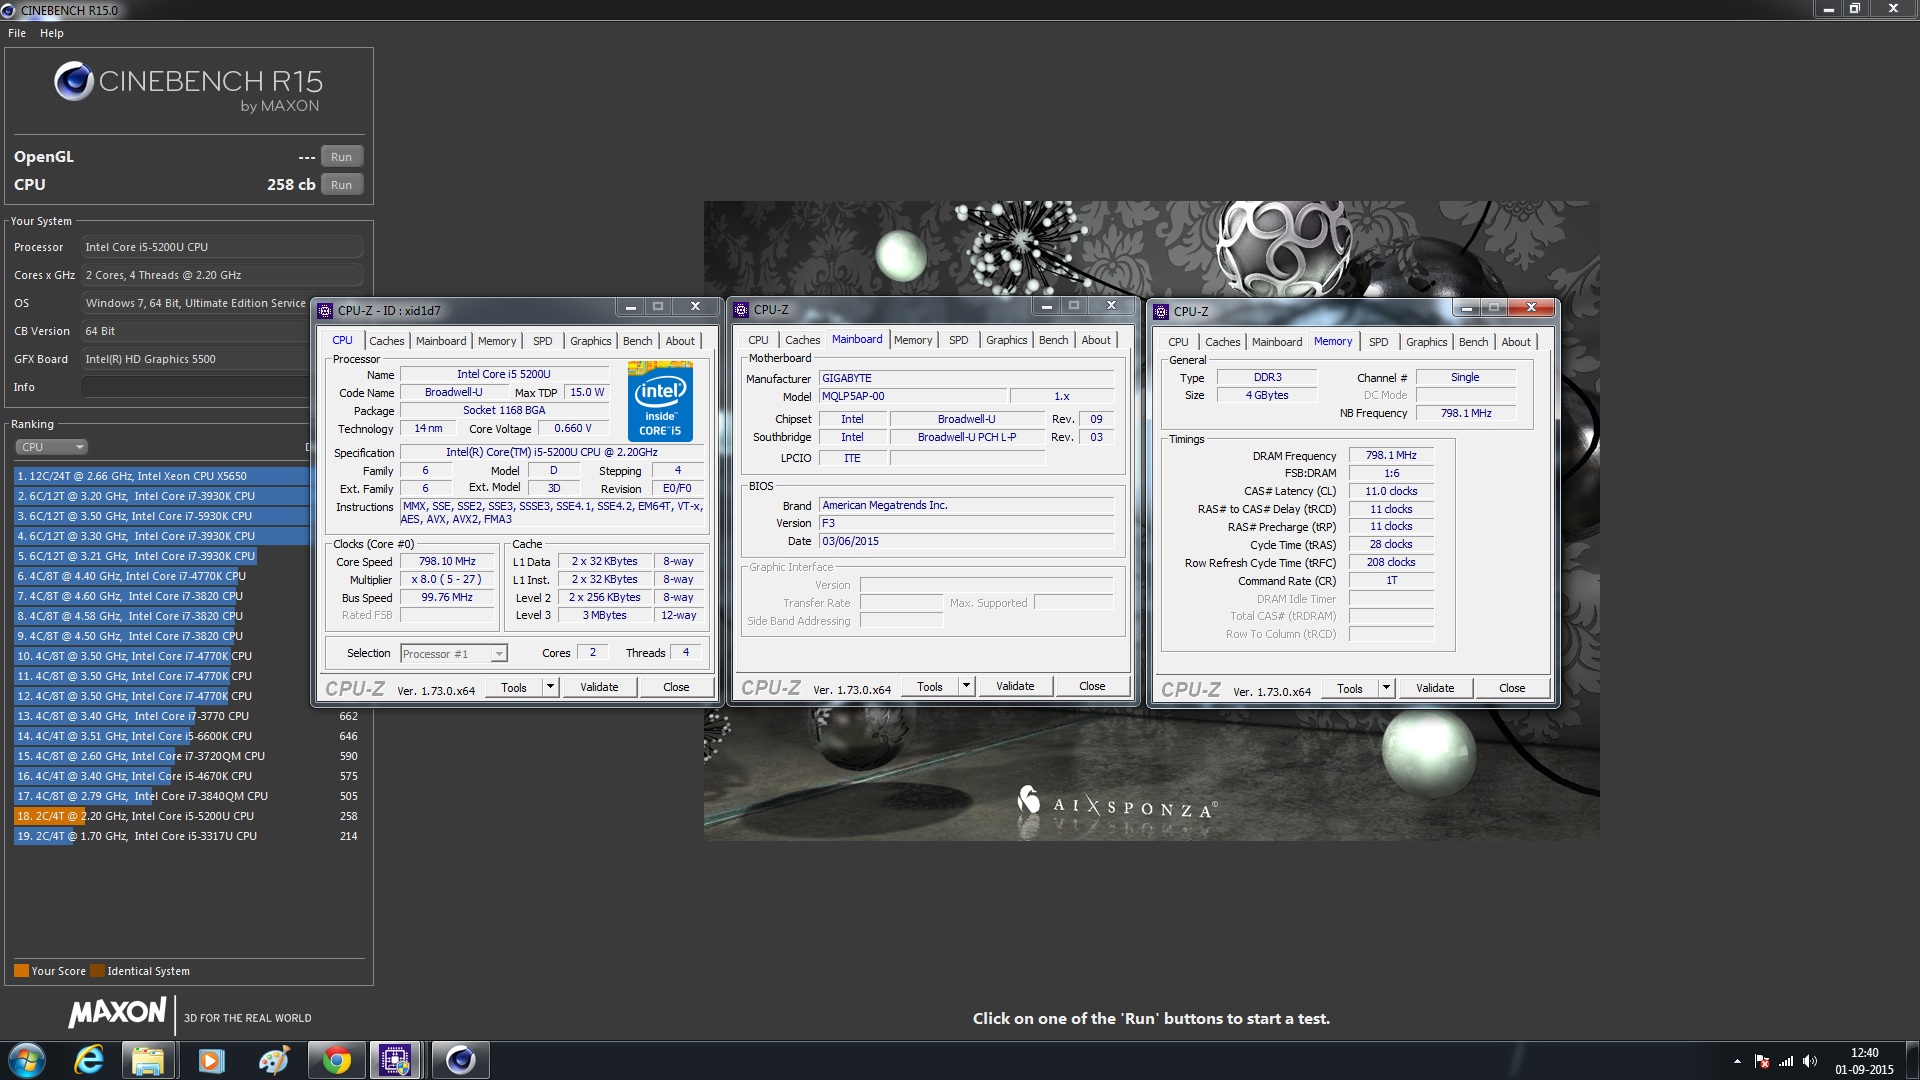Open Windows Media Player taskbar icon

pyautogui.click(x=211, y=1060)
